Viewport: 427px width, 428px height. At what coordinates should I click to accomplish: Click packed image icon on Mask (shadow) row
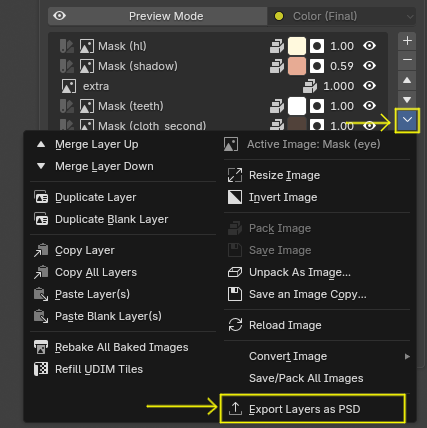[x=277, y=66]
